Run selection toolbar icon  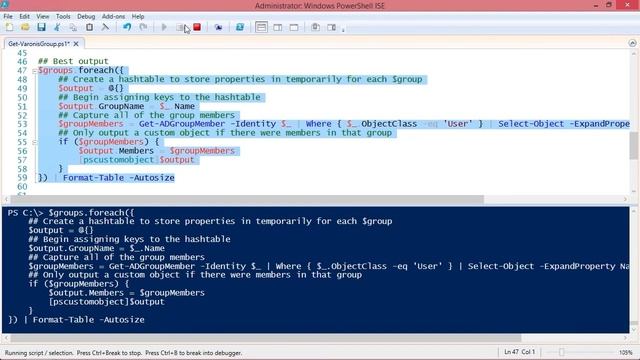coord(180,27)
